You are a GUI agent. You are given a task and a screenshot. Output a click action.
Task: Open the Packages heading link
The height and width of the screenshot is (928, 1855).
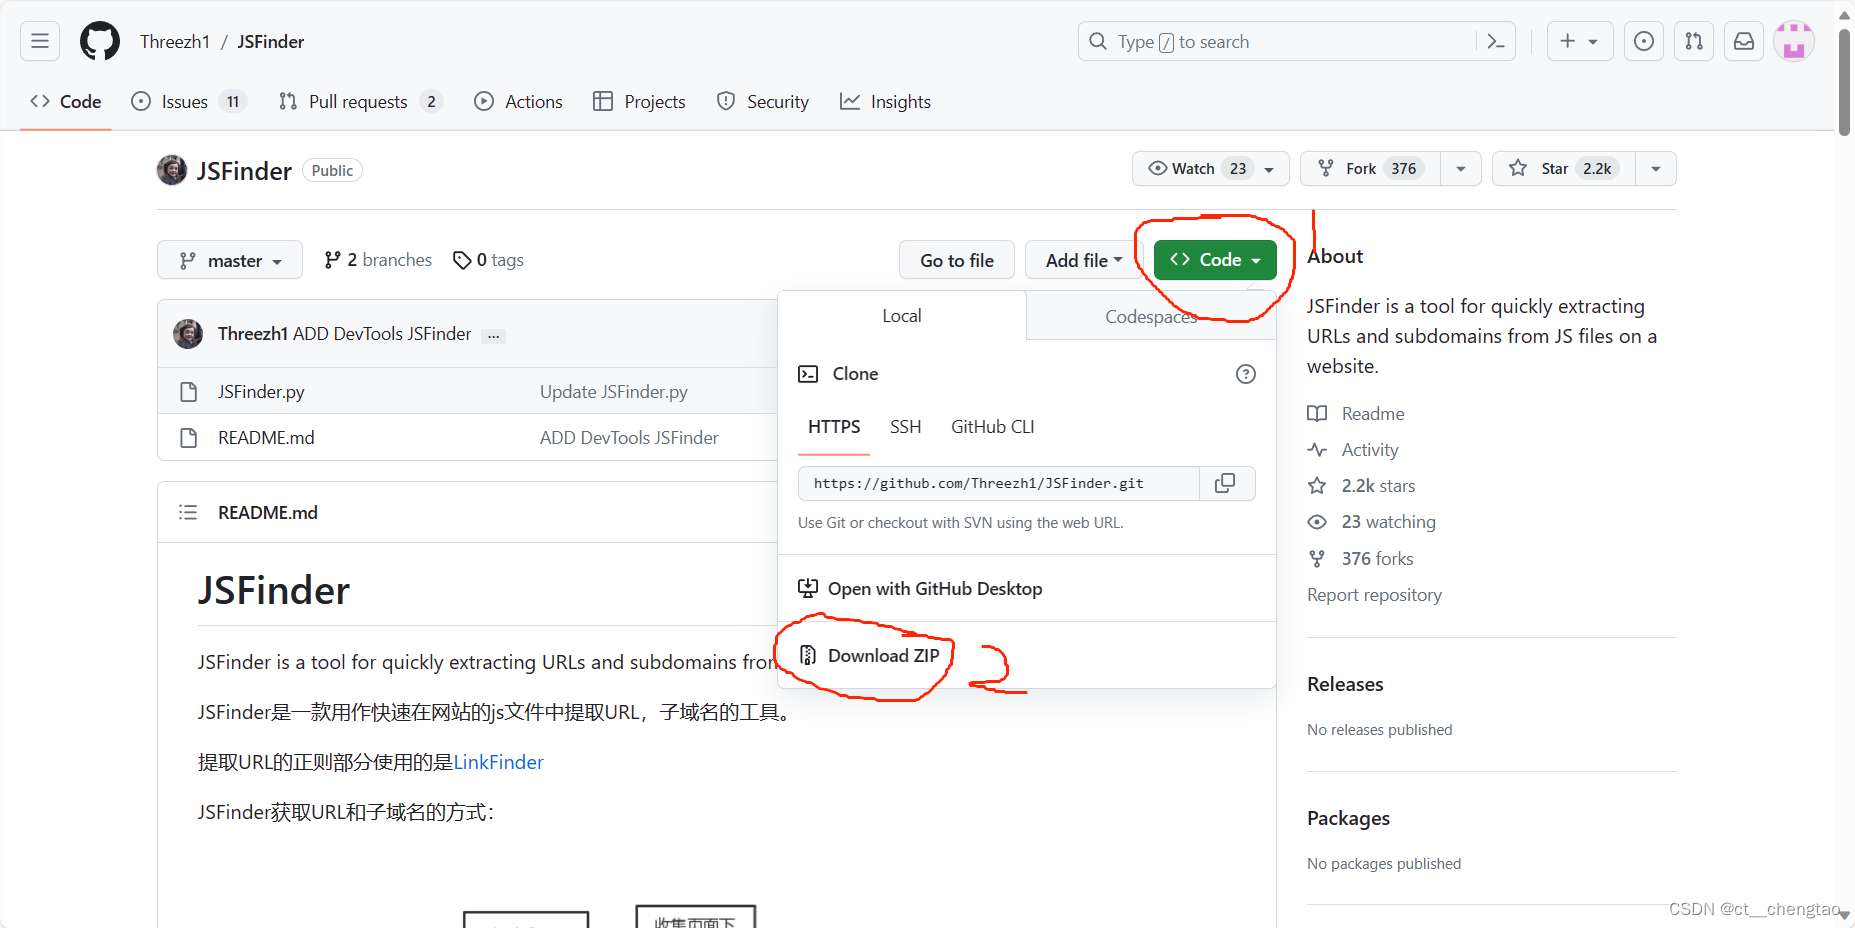pos(1348,818)
